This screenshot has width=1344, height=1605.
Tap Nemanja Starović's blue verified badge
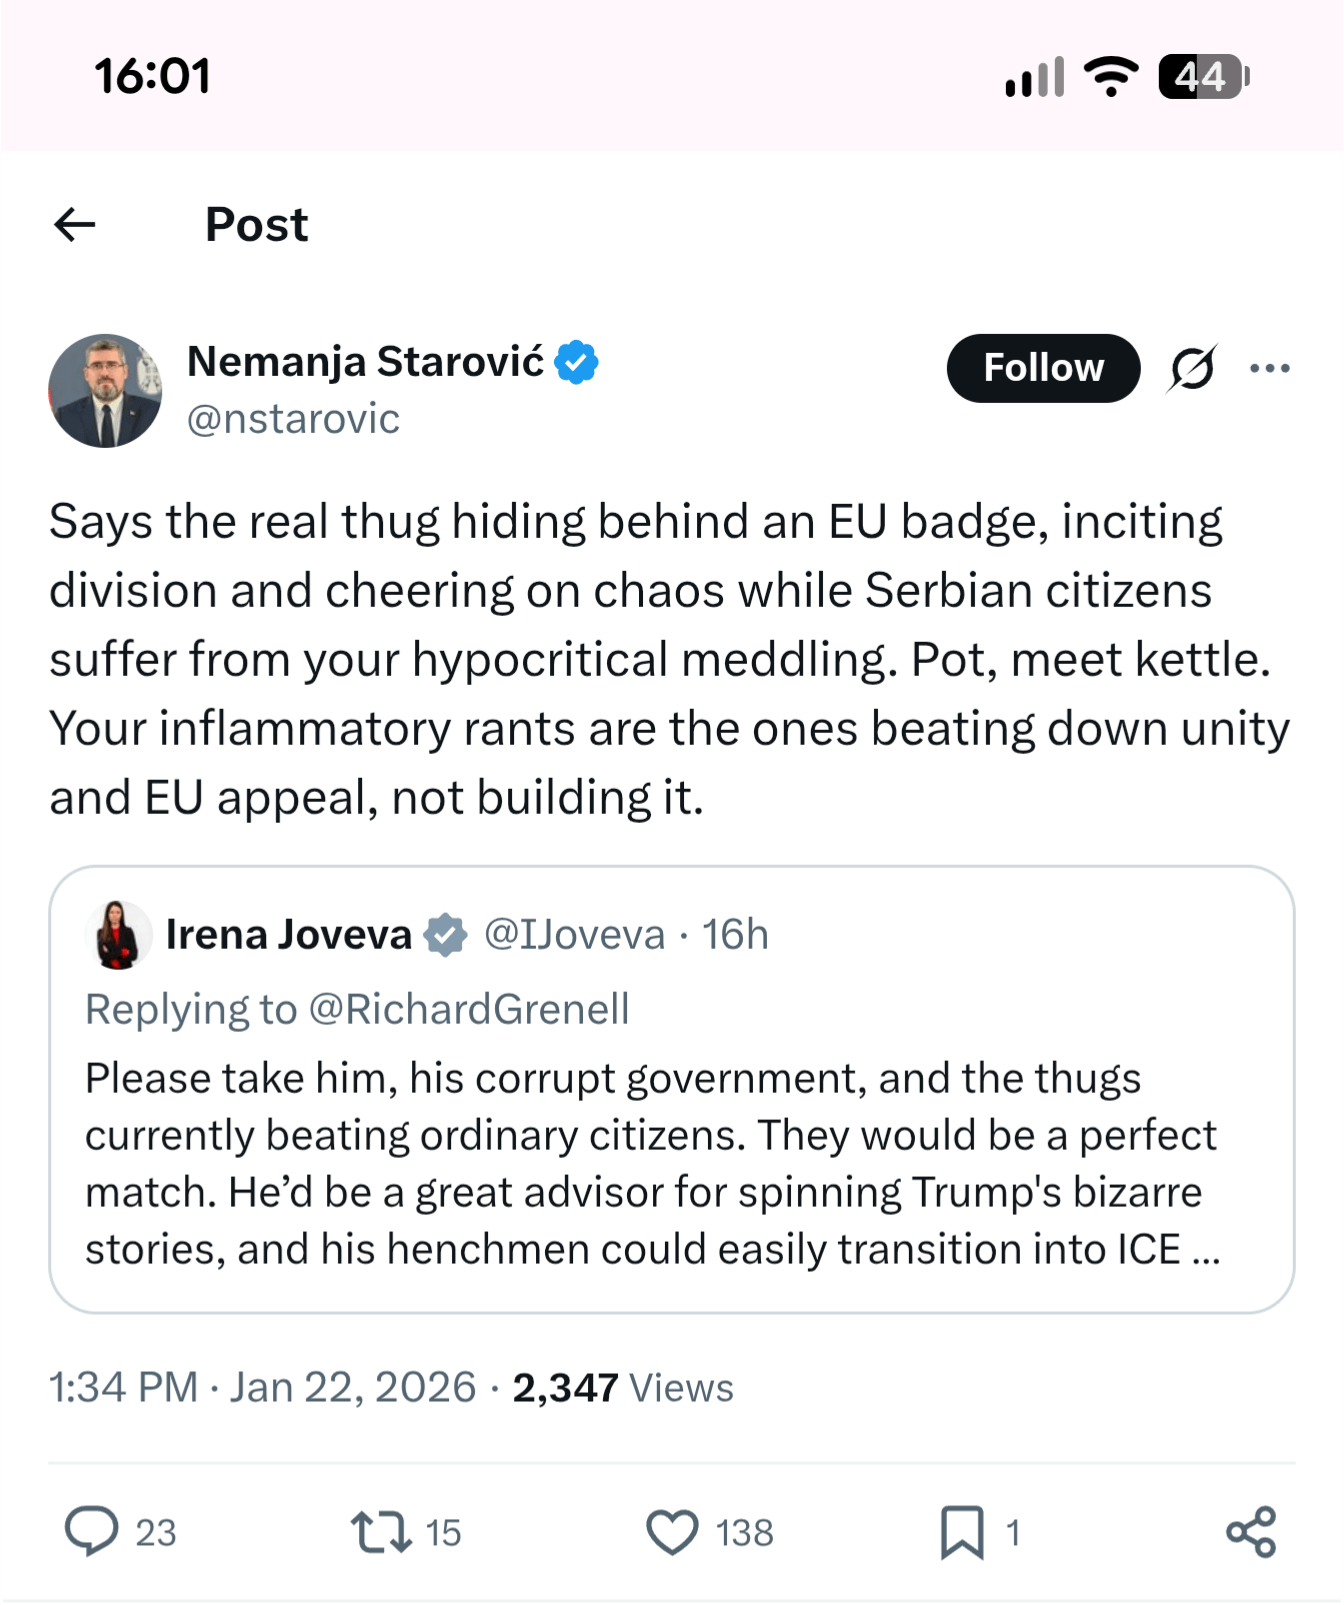[x=577, y=362]
